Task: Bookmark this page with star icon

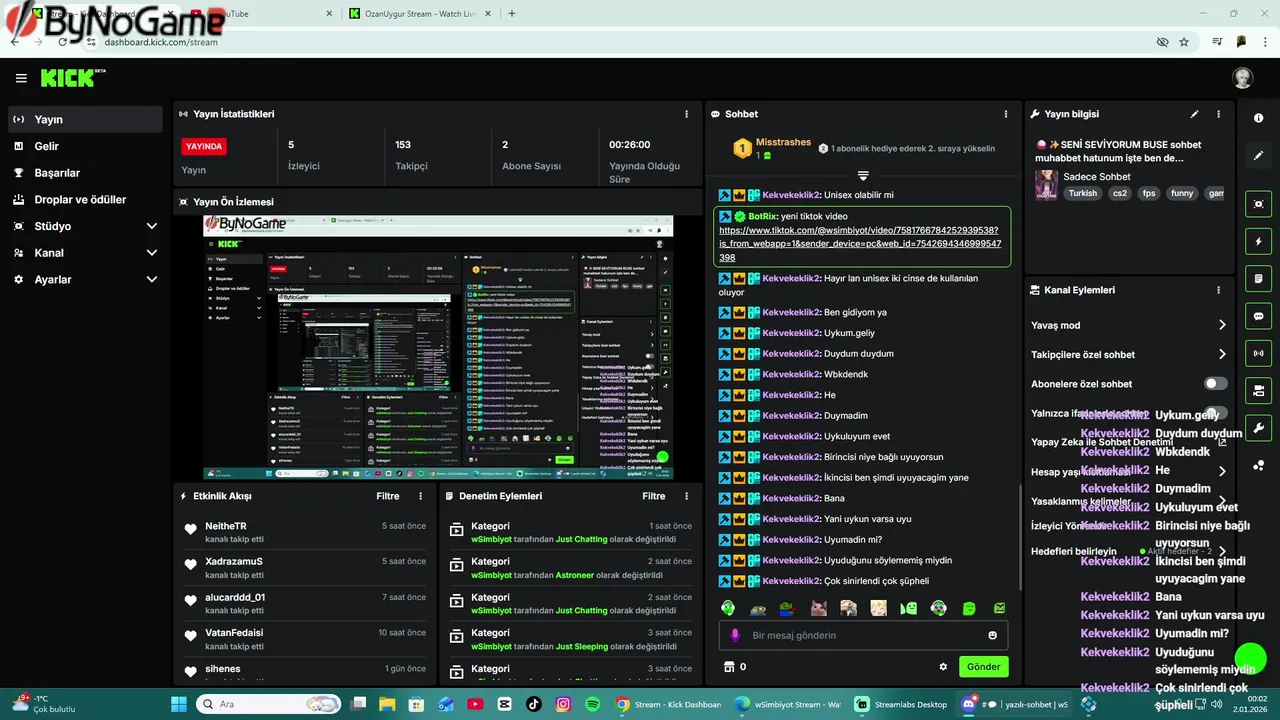Action: point(1184,42)
